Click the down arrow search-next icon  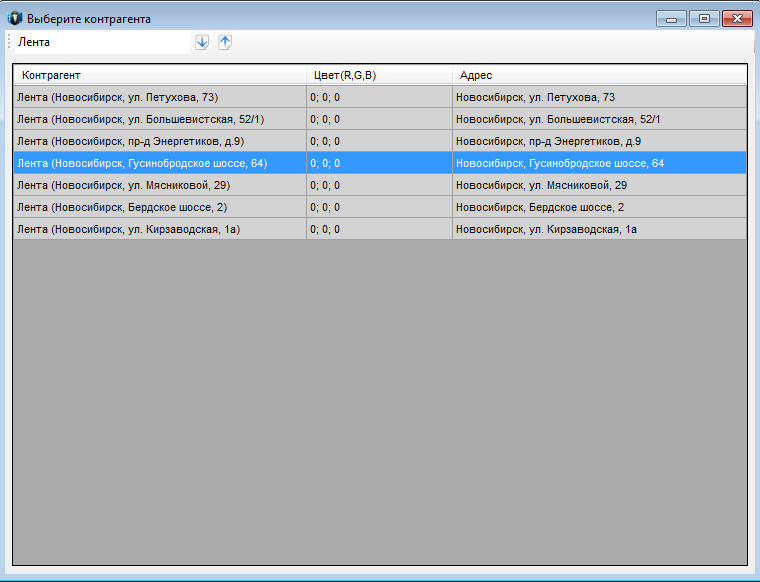pyautogui.click(x=202, y=42)
